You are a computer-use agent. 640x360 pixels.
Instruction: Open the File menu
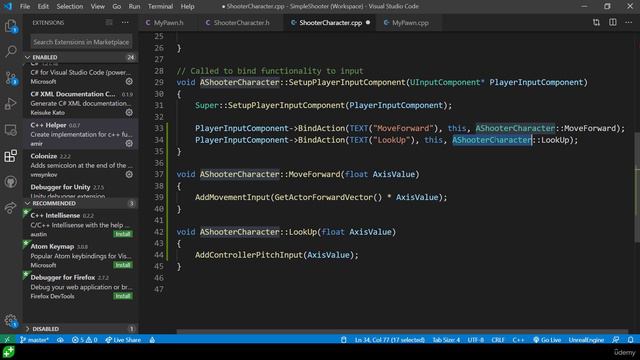coord(25,7)
